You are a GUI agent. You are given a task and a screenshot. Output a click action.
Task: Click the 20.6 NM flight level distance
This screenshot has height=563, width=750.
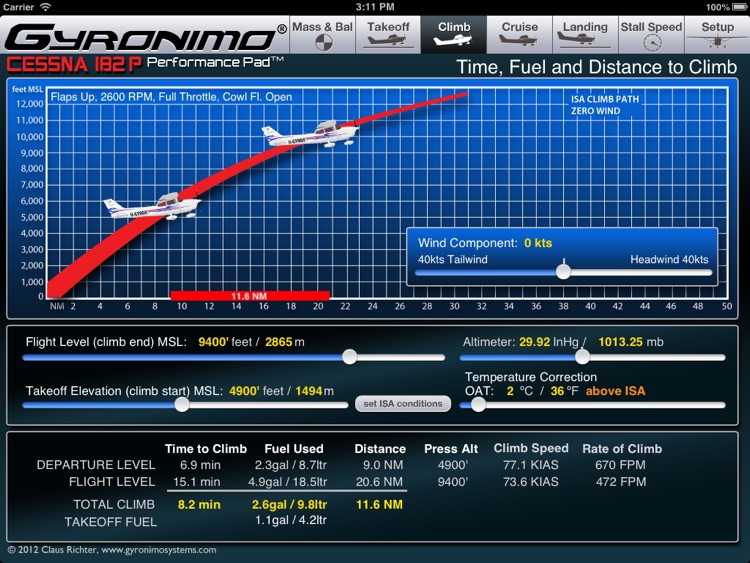[x=379, y=482]
